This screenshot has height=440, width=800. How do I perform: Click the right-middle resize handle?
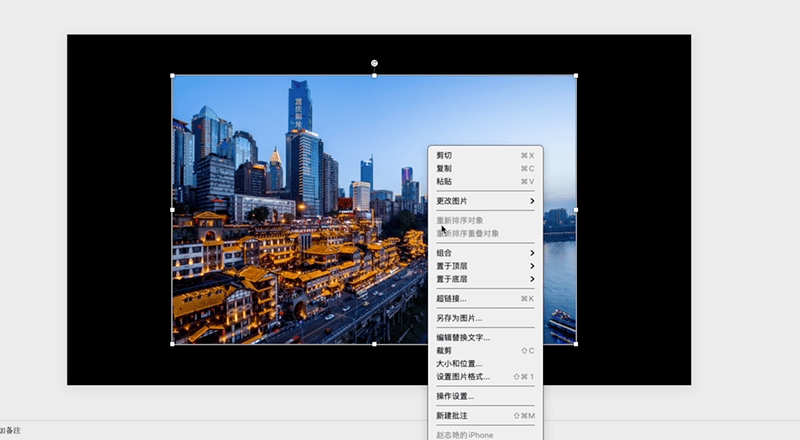[576, 210]
